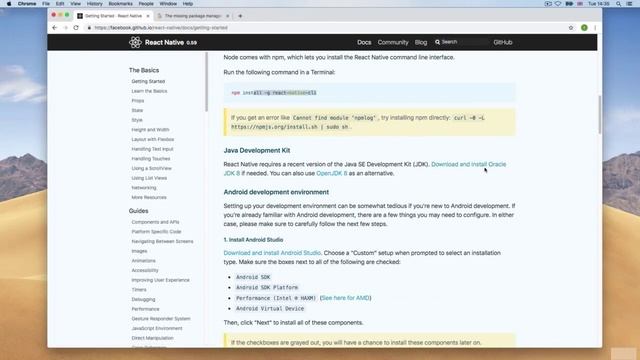Go back with the browser back arrow
Screen dimensions: 640x360
point(55,28)
